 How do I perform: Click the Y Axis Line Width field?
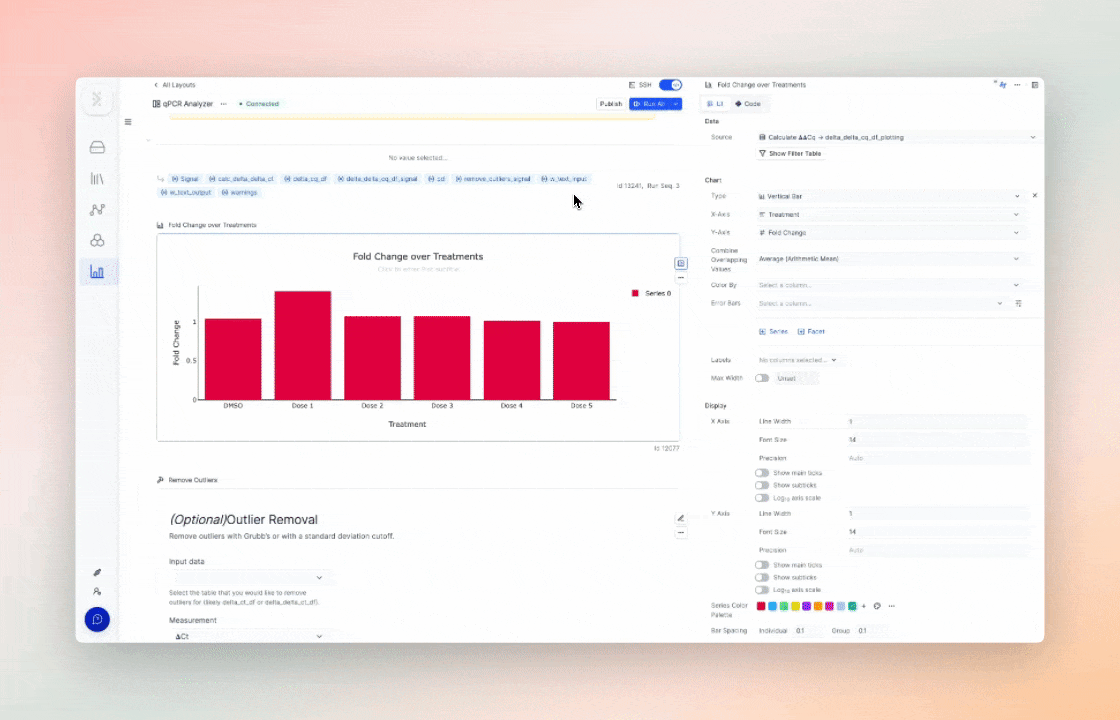click(x=937, y=514)
